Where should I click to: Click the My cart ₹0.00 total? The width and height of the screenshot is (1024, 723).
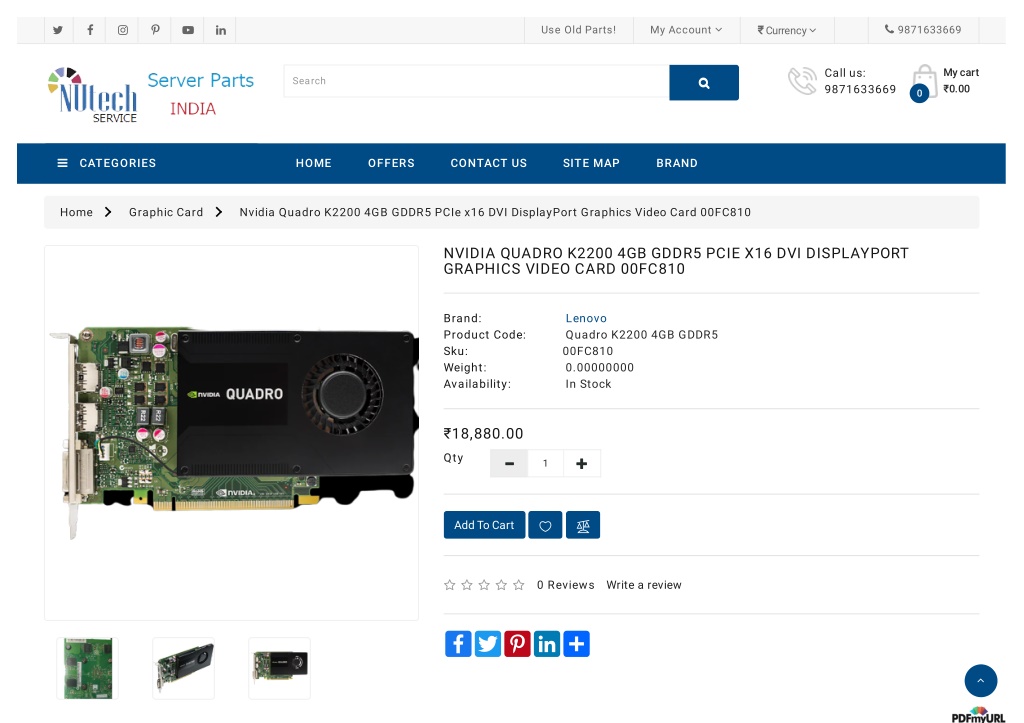(x=957, y=89)
